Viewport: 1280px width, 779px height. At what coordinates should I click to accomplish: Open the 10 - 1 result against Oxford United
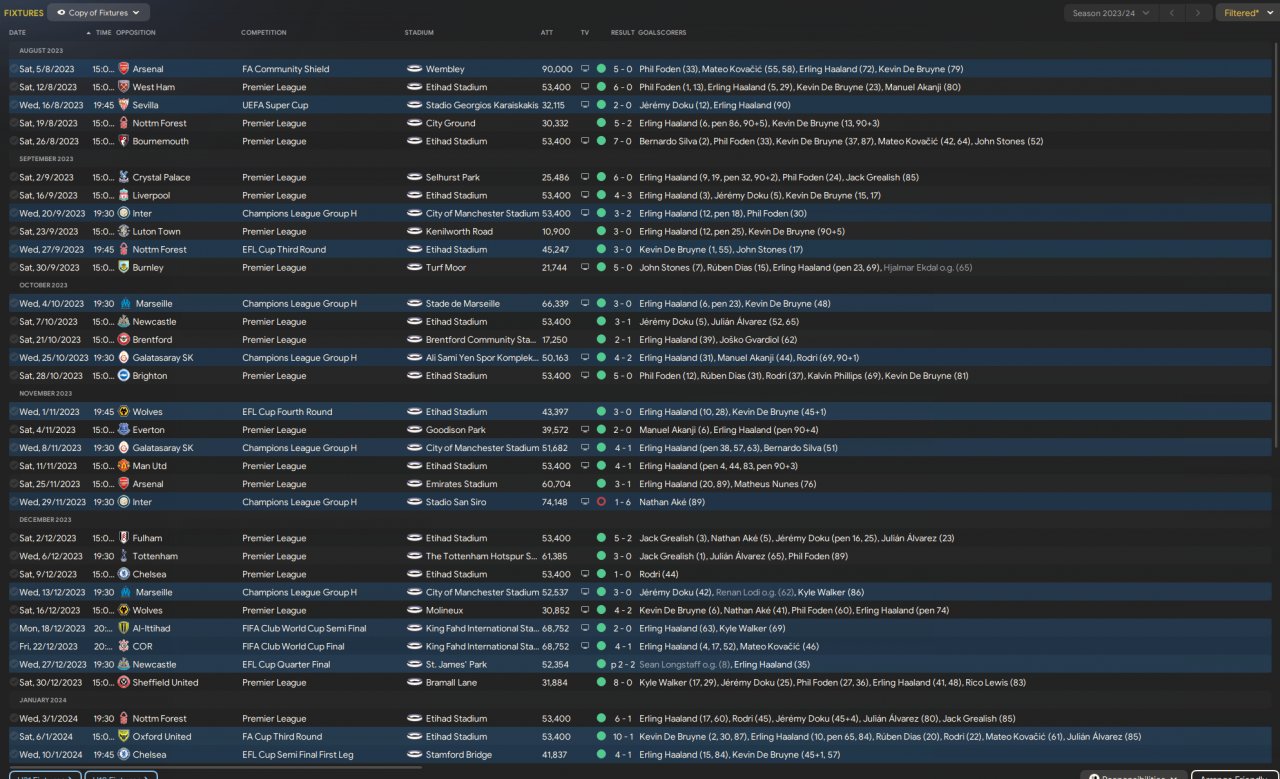pos(622,736)
